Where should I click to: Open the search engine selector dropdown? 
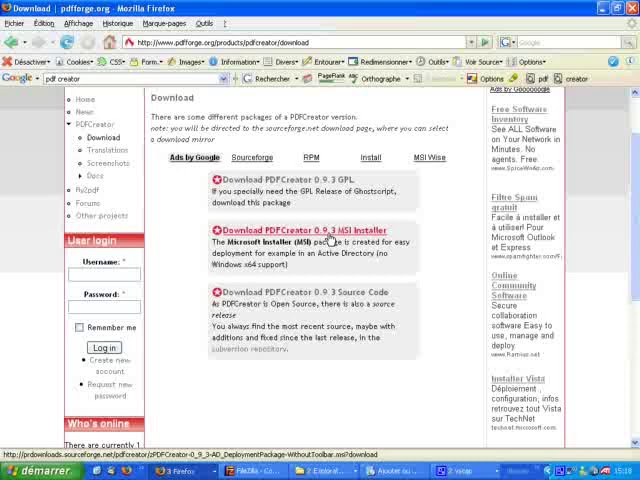click(x=507, y=42)
